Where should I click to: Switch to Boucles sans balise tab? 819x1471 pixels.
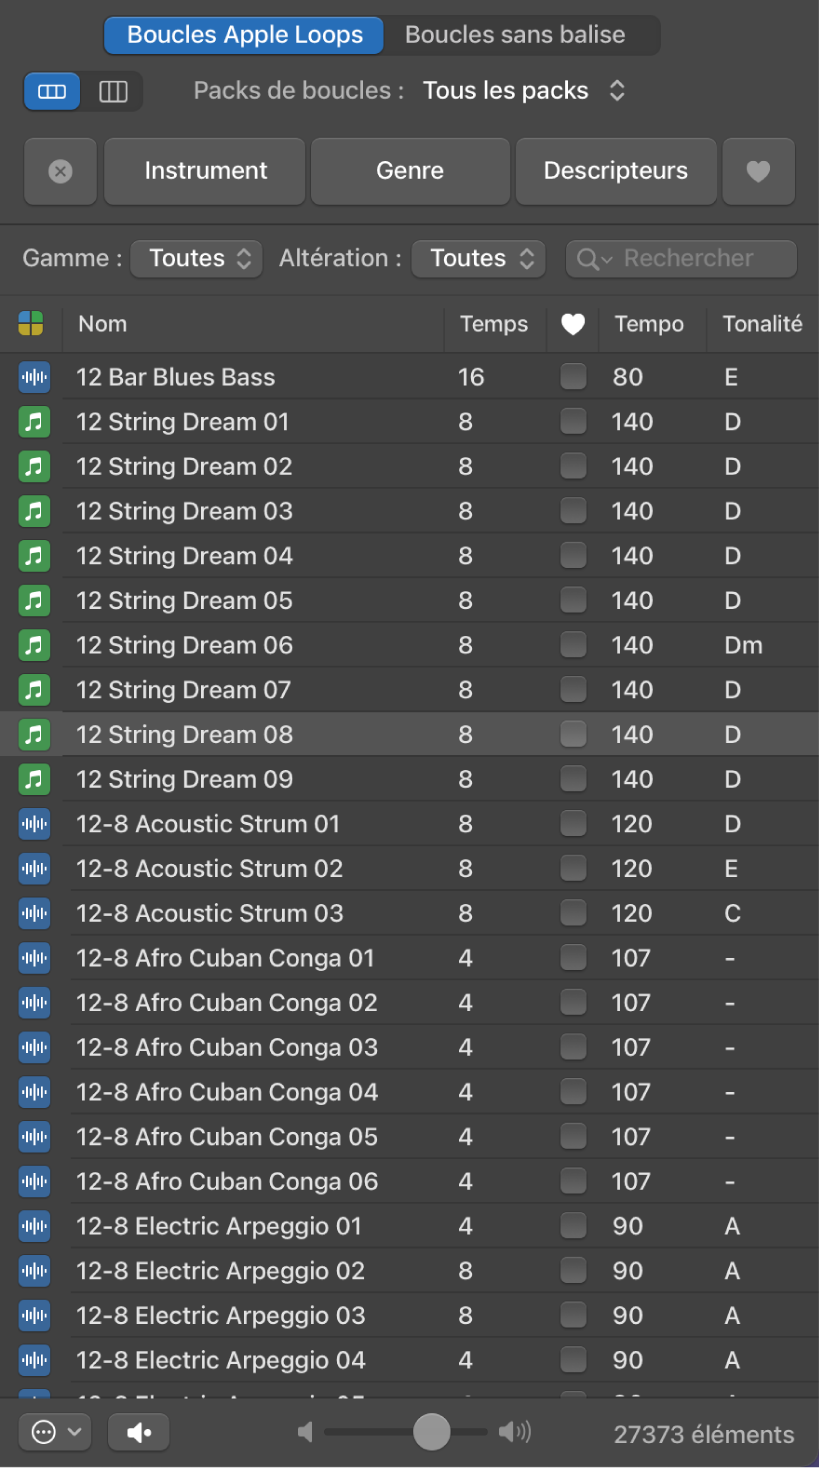pos(515,35)
